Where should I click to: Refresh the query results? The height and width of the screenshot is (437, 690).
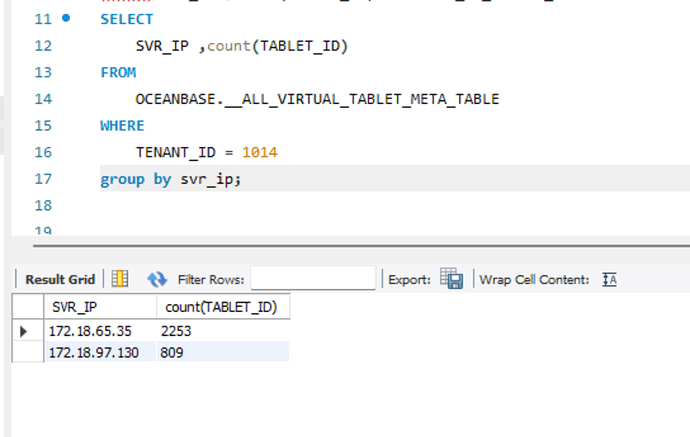tap(157, 279)
